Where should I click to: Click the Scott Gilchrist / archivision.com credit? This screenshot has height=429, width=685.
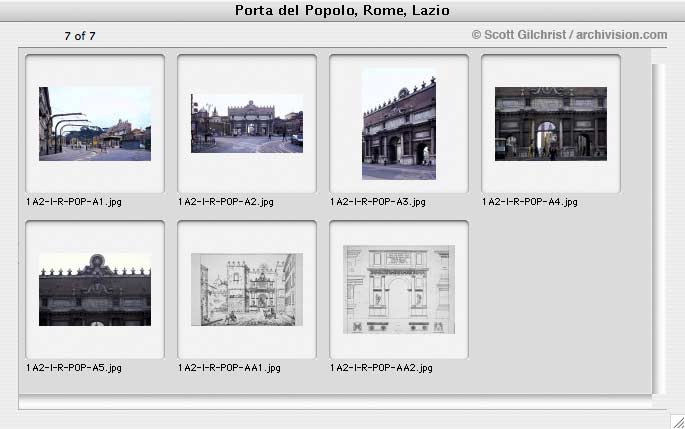click(570, 35)
